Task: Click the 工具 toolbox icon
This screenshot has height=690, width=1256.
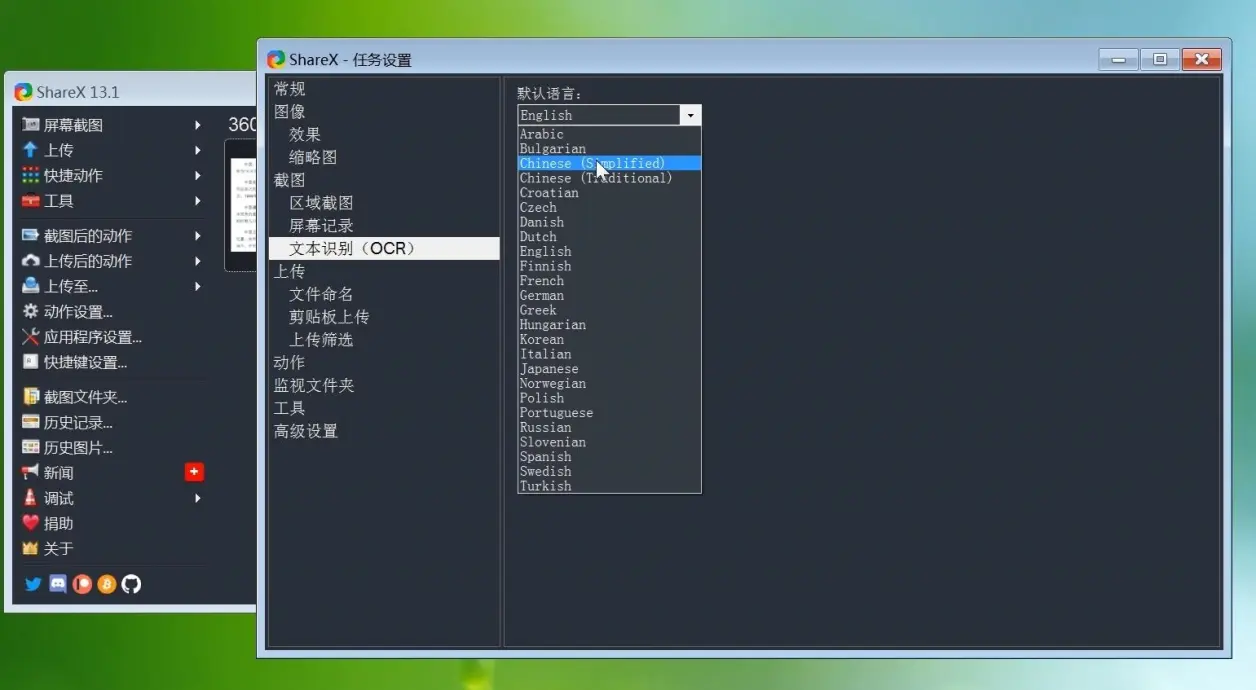Action: click(31, 201)
